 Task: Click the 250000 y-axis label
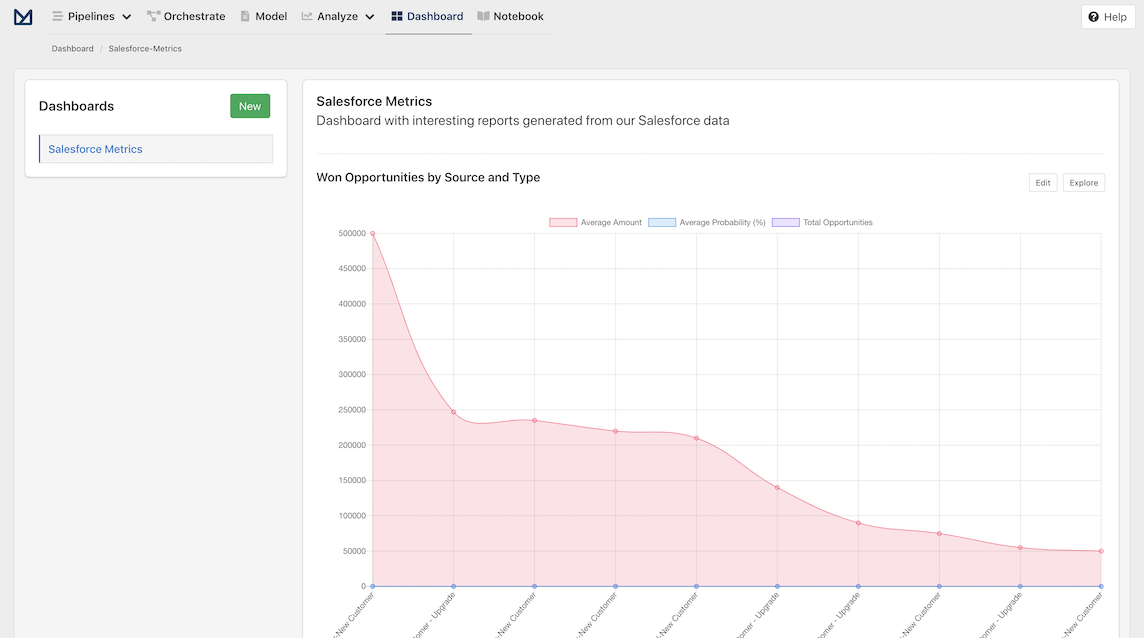(352, 410)
